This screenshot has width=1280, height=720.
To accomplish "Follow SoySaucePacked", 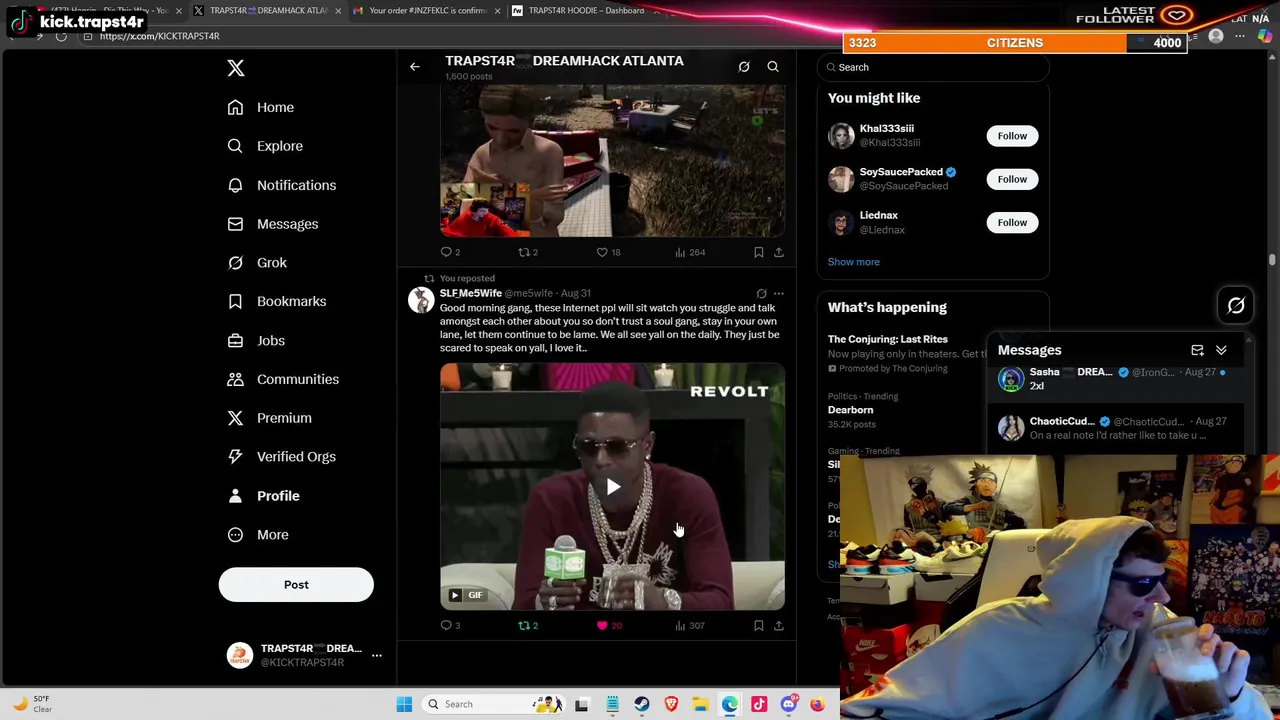I will tap(1012, 179).
